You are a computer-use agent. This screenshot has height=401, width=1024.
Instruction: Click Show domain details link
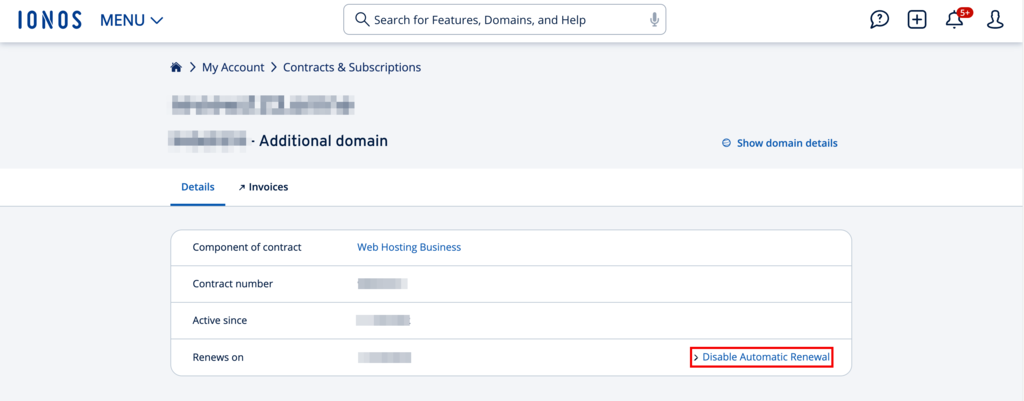[780, 143]
